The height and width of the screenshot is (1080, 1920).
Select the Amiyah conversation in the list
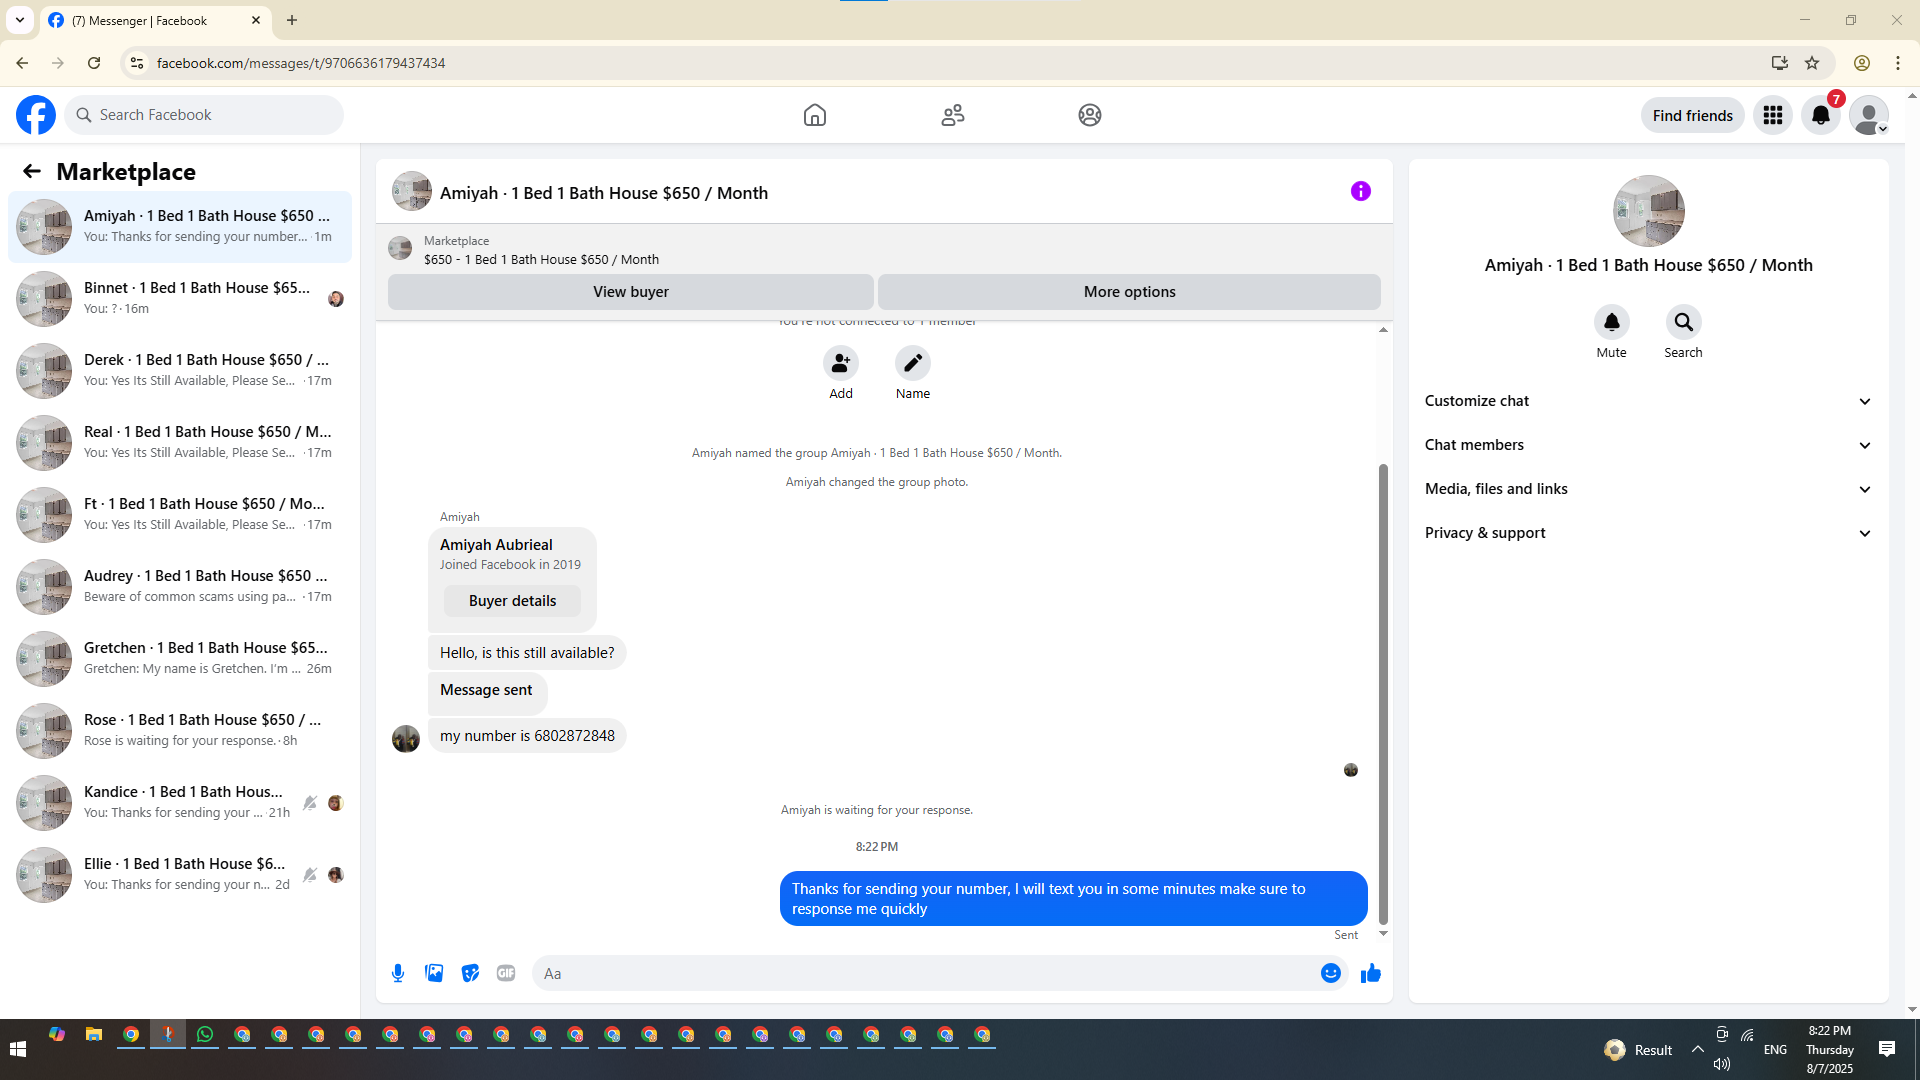pyautogui.click(x=180, y=227)
